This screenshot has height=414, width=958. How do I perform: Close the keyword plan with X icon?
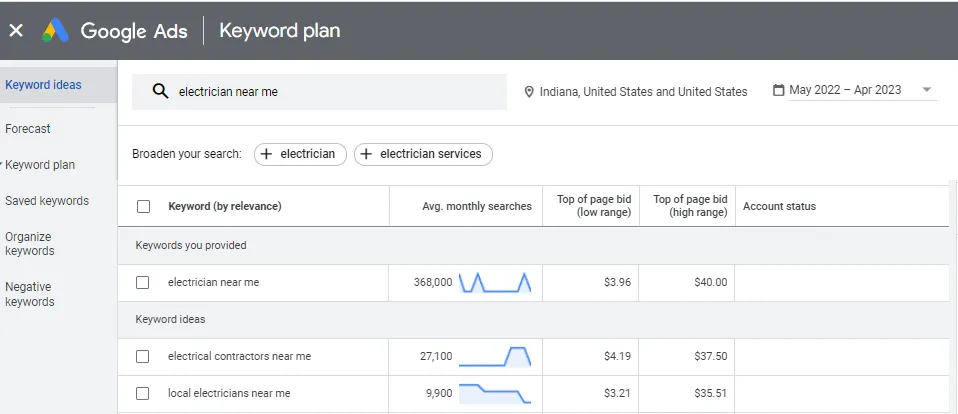[x=16, y=31]
